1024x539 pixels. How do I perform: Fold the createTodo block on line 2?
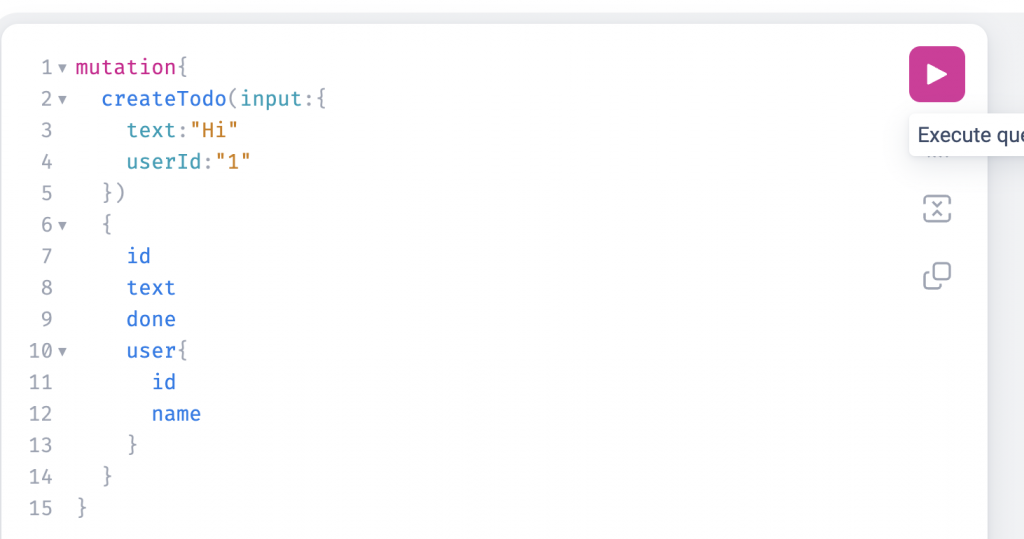(63, 99)
